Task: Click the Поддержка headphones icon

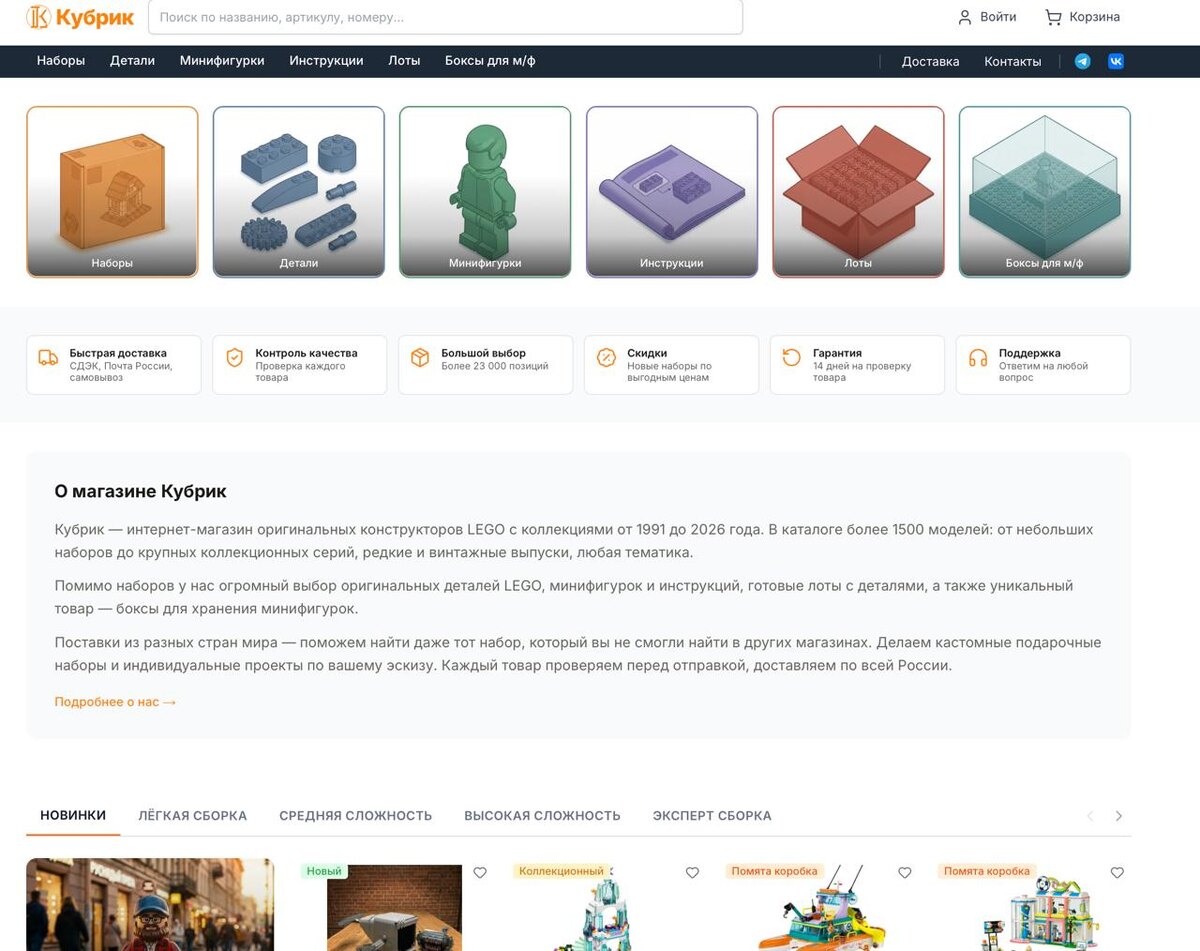Action: pyautogui.click(x=978, y=357)
